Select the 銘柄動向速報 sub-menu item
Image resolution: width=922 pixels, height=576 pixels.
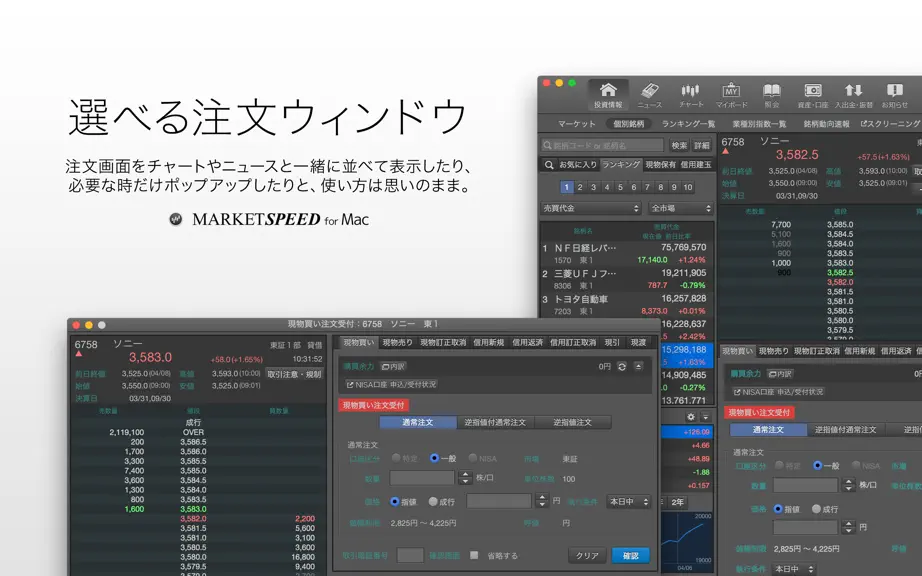pyautogui.click(x=826, y=123)
